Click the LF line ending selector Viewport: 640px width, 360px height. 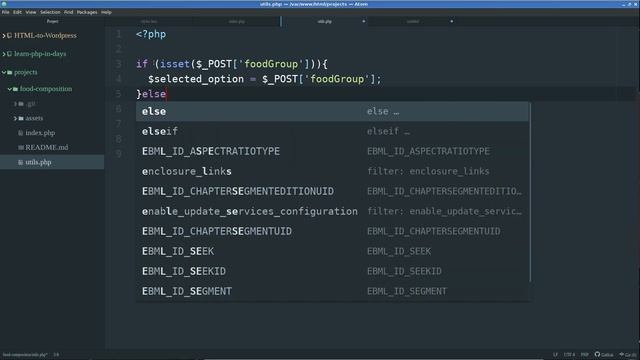pyautogui.click(x=555, y=355)
